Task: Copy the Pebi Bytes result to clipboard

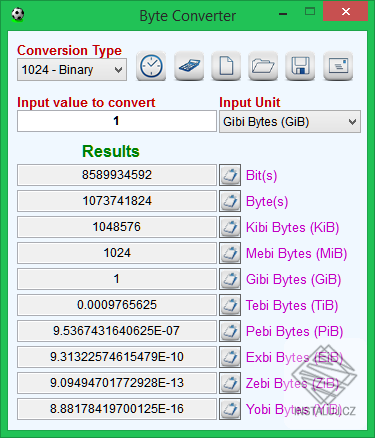Action: coord(230,331)
